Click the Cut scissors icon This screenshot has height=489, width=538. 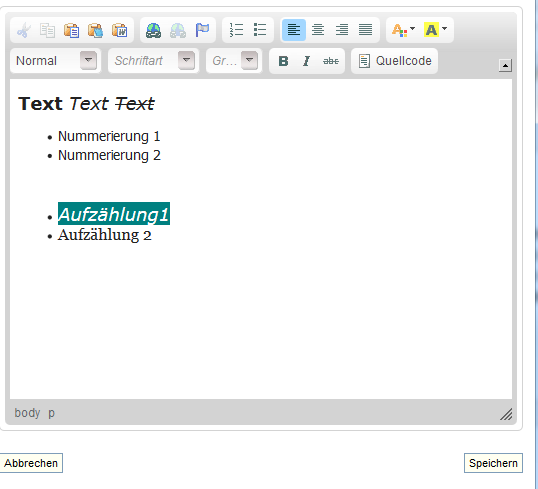click(x=24, y=30)
